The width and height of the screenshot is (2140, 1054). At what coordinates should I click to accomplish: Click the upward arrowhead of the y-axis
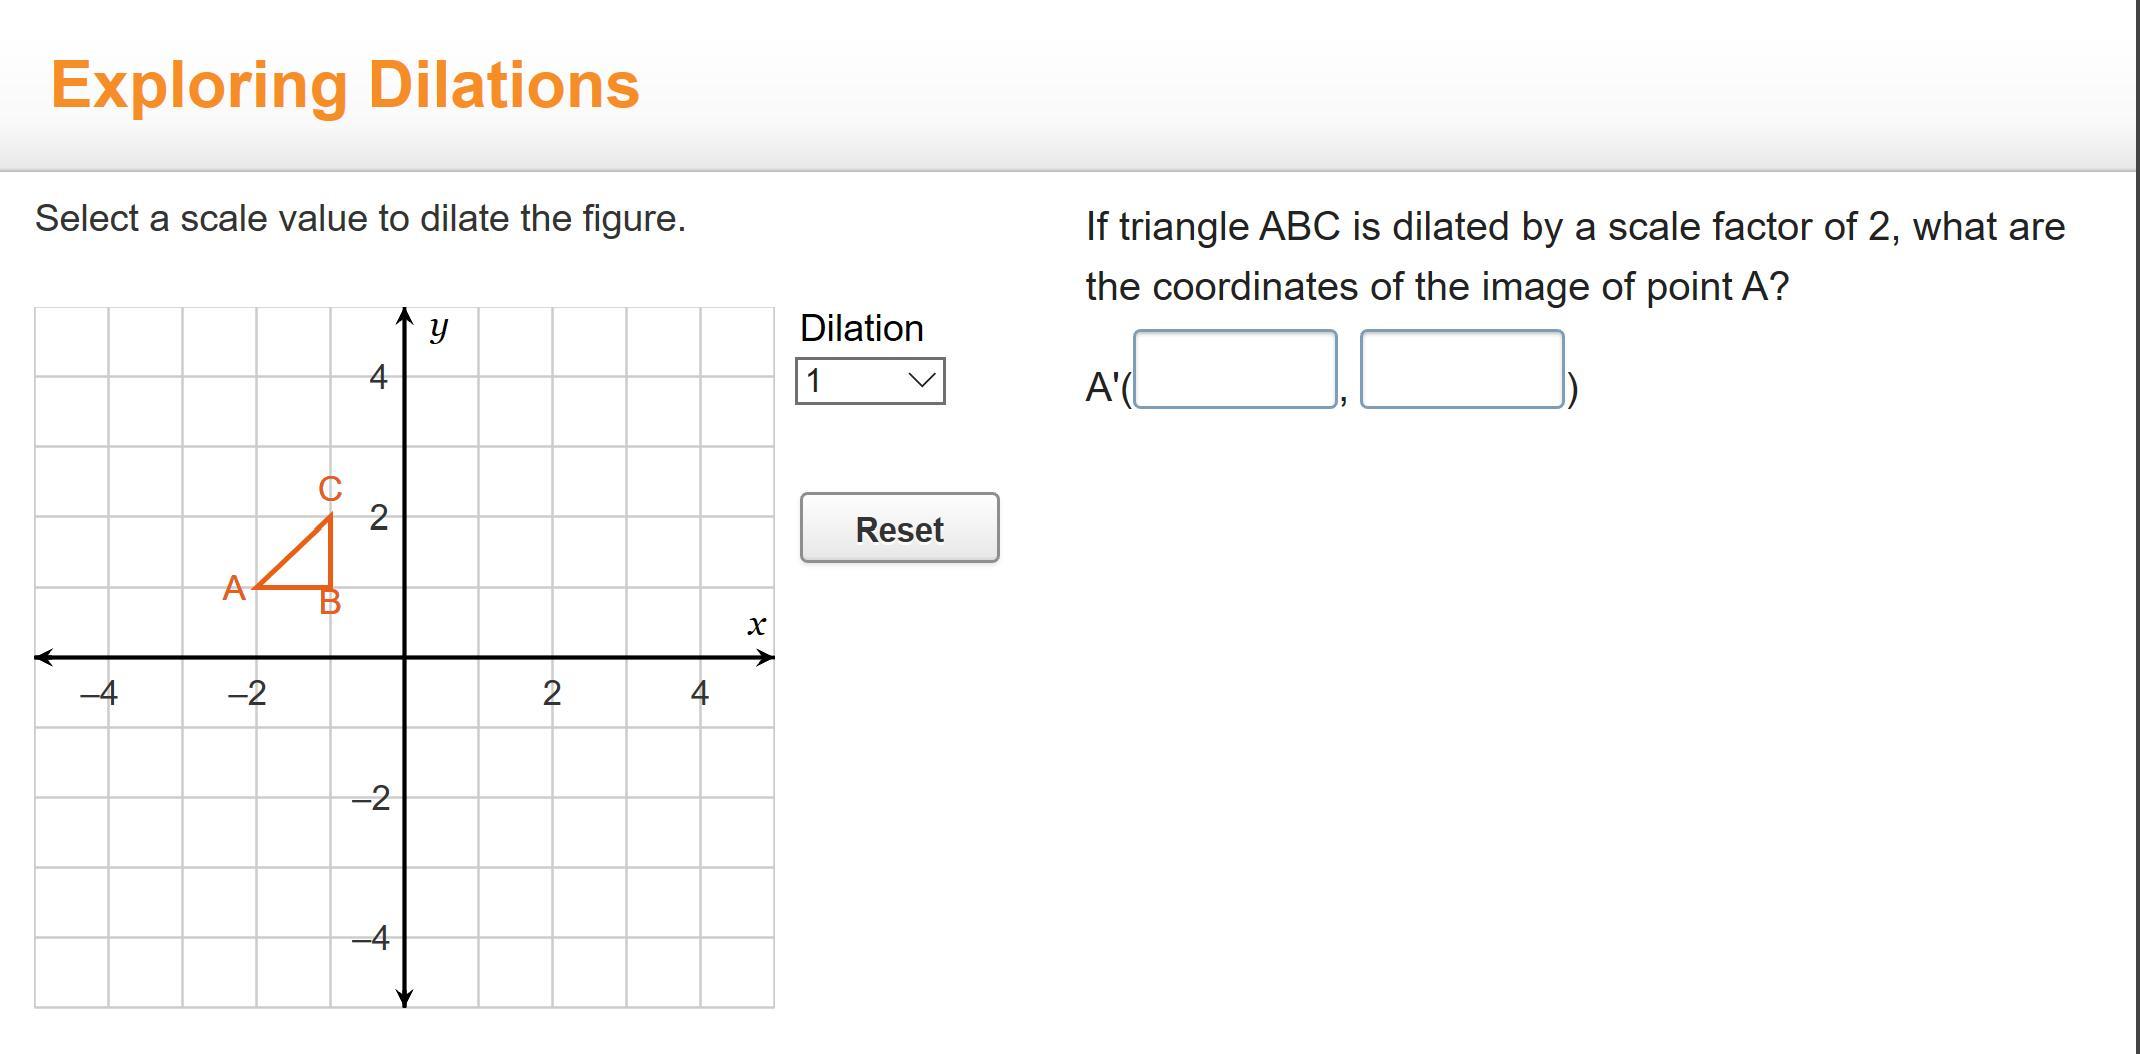404,316
